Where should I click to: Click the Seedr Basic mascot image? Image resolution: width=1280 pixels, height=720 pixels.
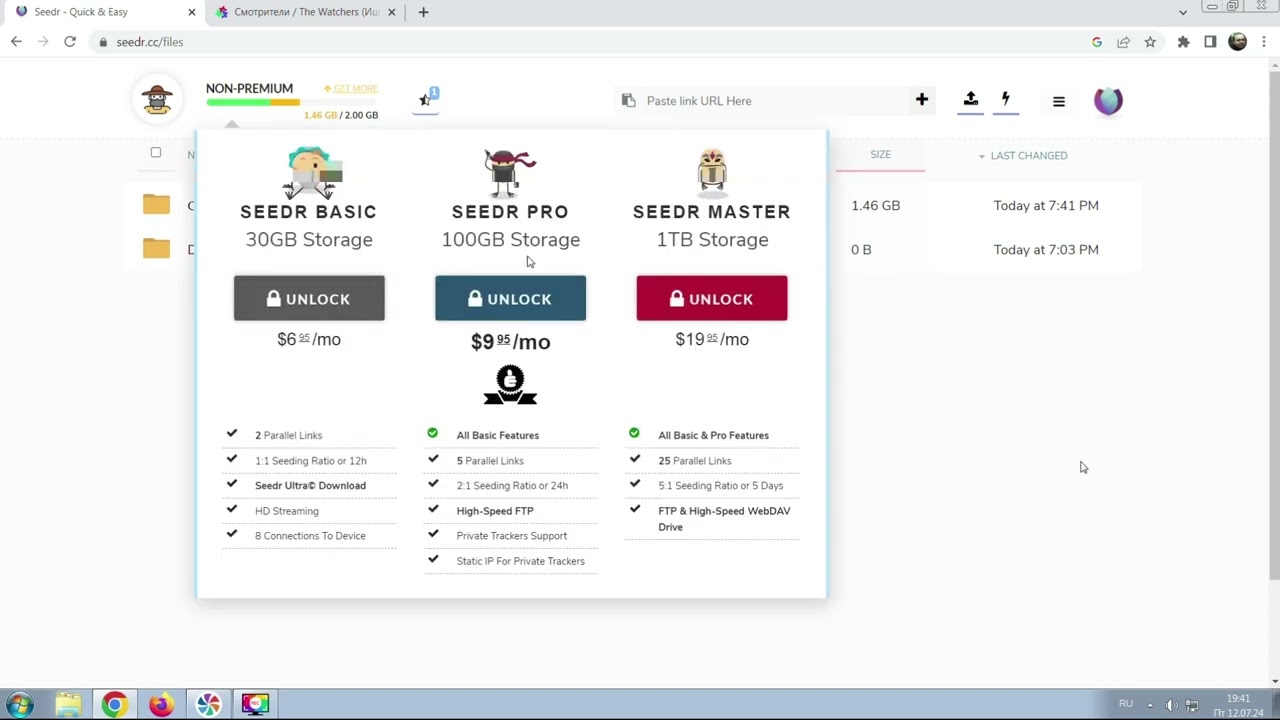coord(310,172)
